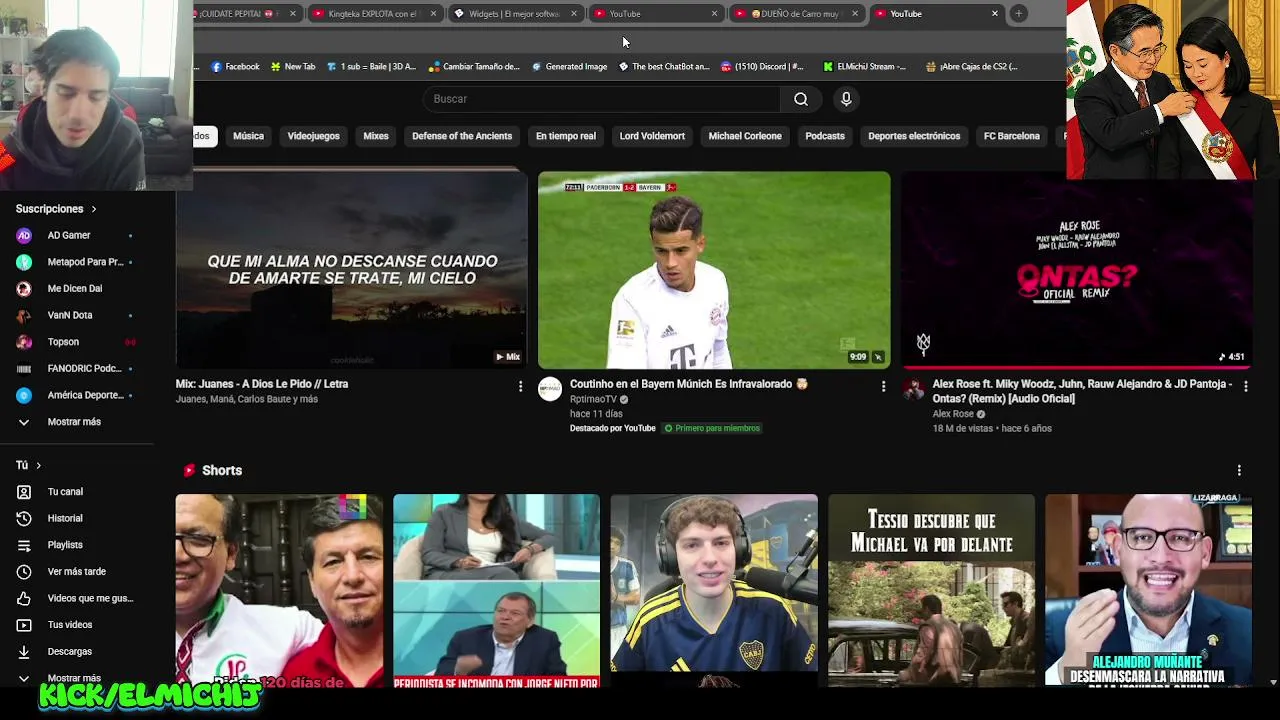Select the Música filter chip
The height and width of the screenshot is (720, 1280).
[248, 136]
